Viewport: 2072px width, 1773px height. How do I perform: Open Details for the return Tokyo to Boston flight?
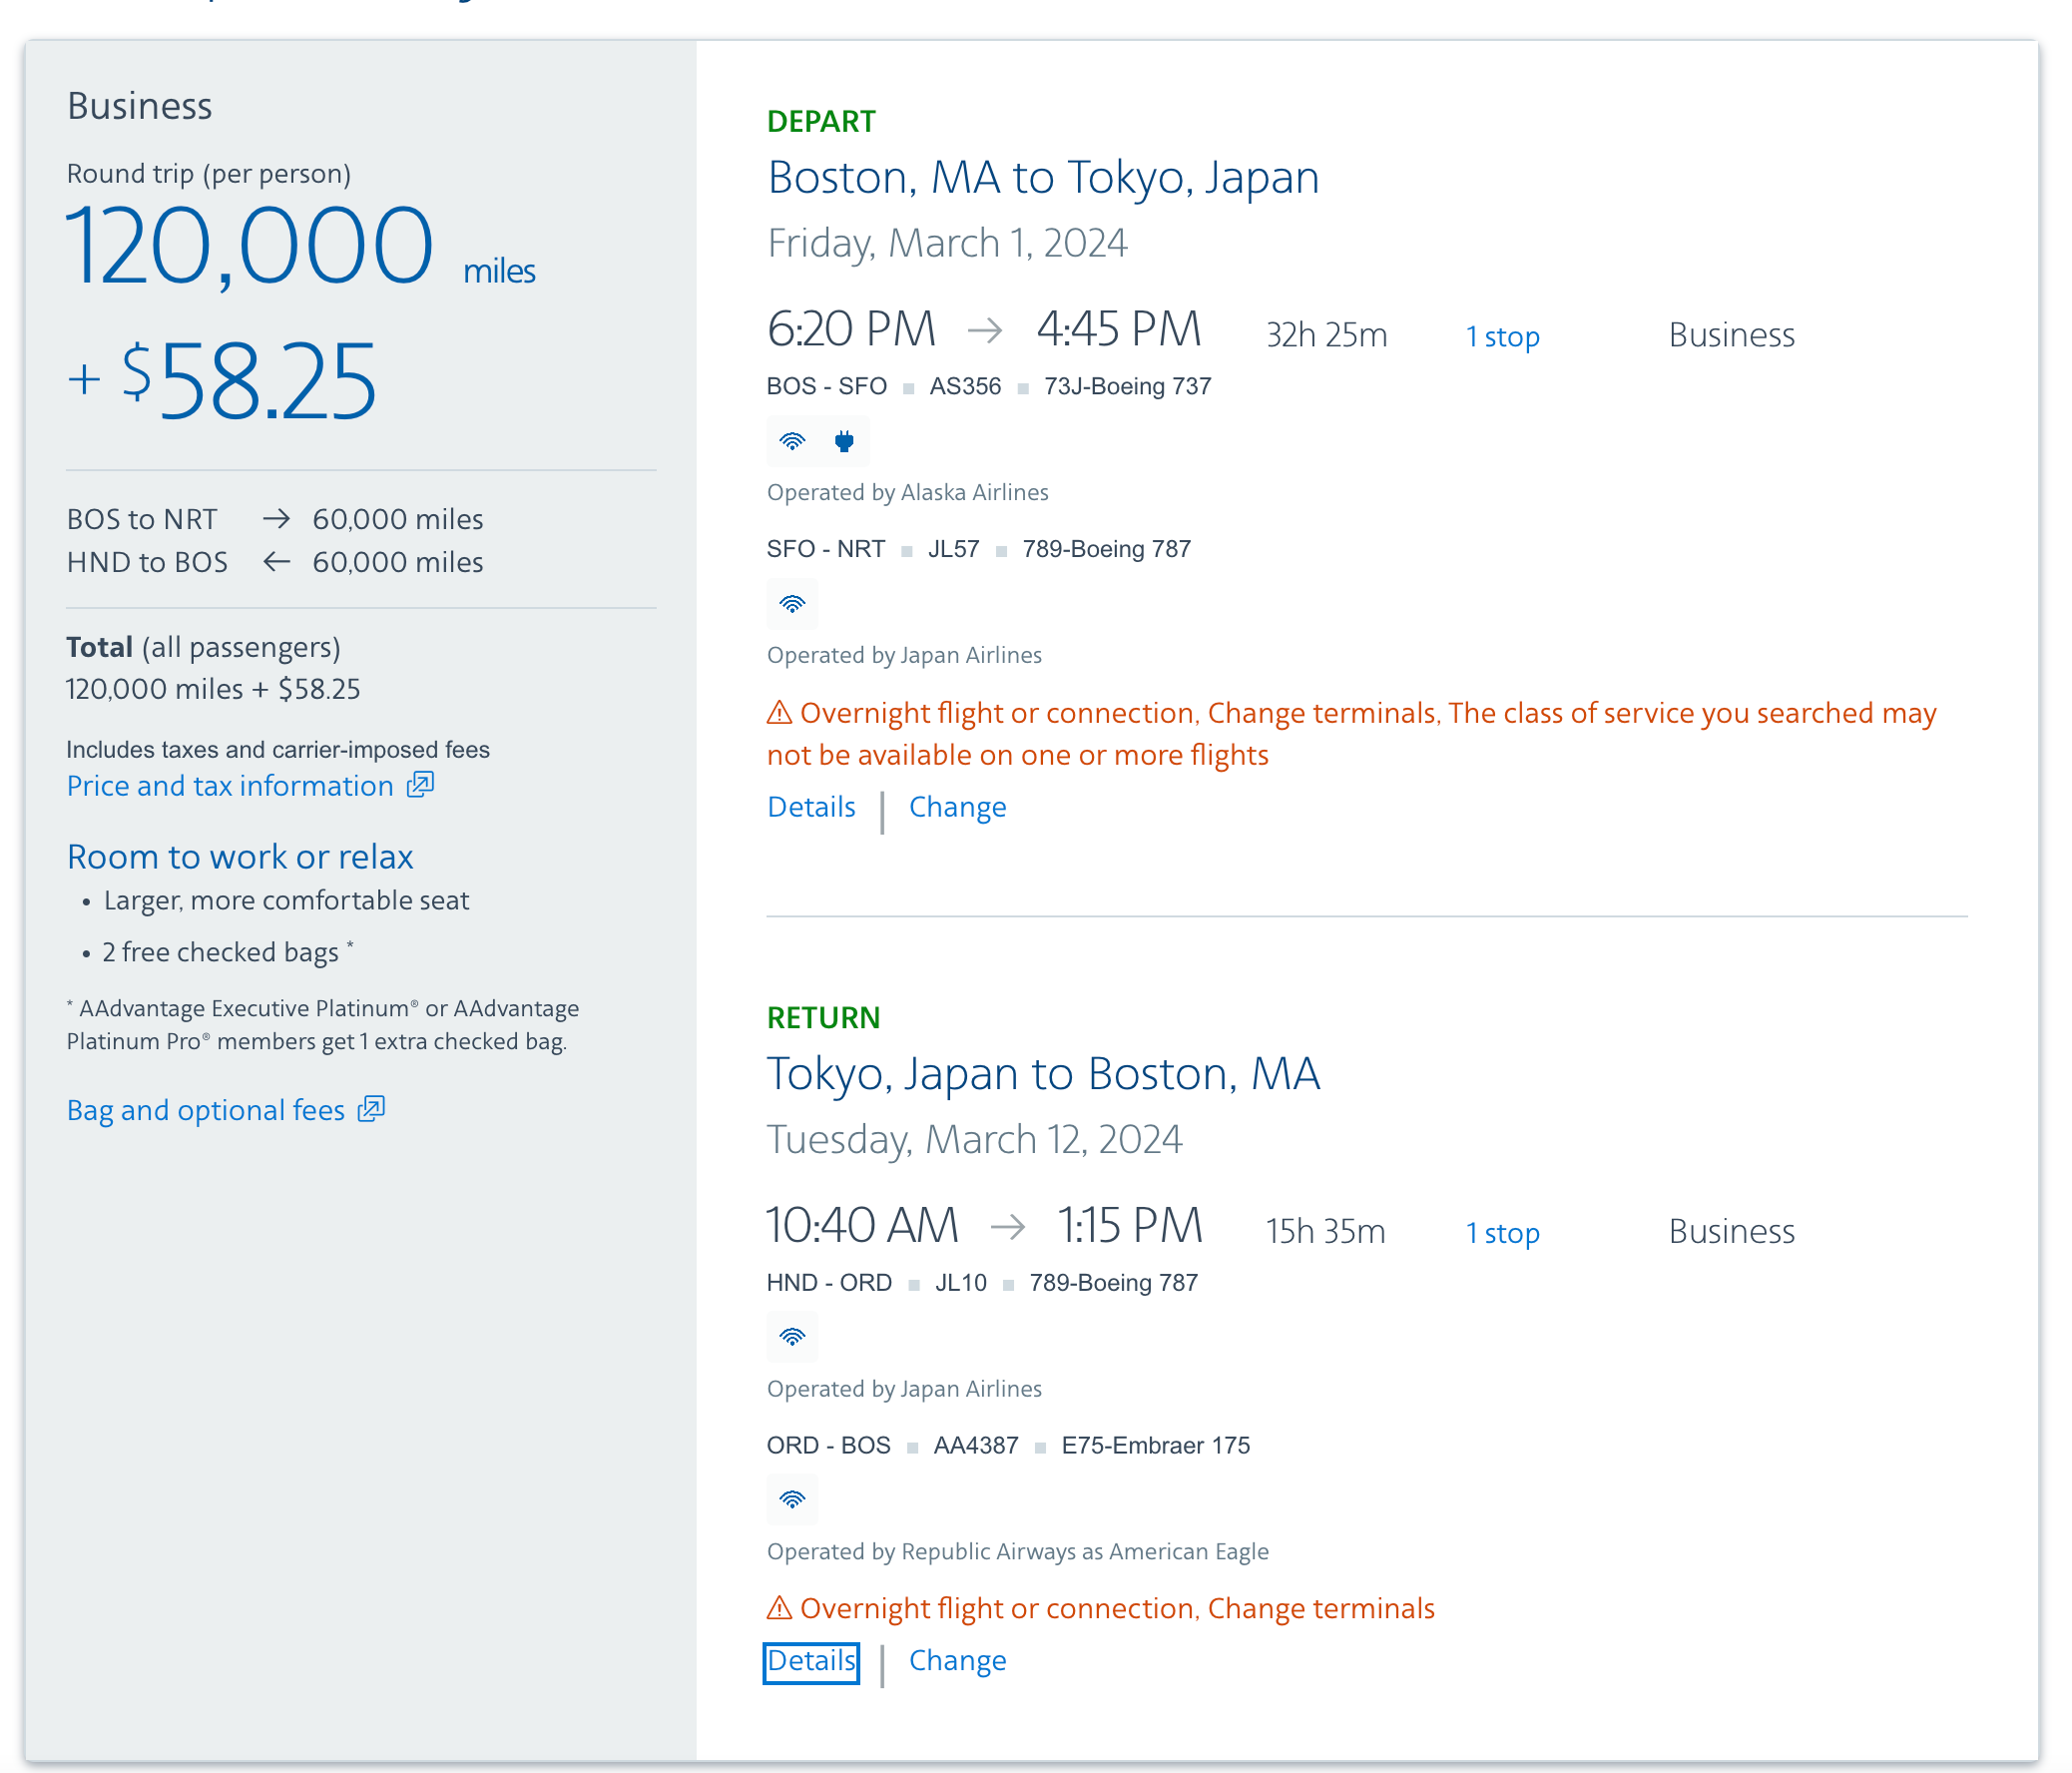click(x=810, y=1661)
